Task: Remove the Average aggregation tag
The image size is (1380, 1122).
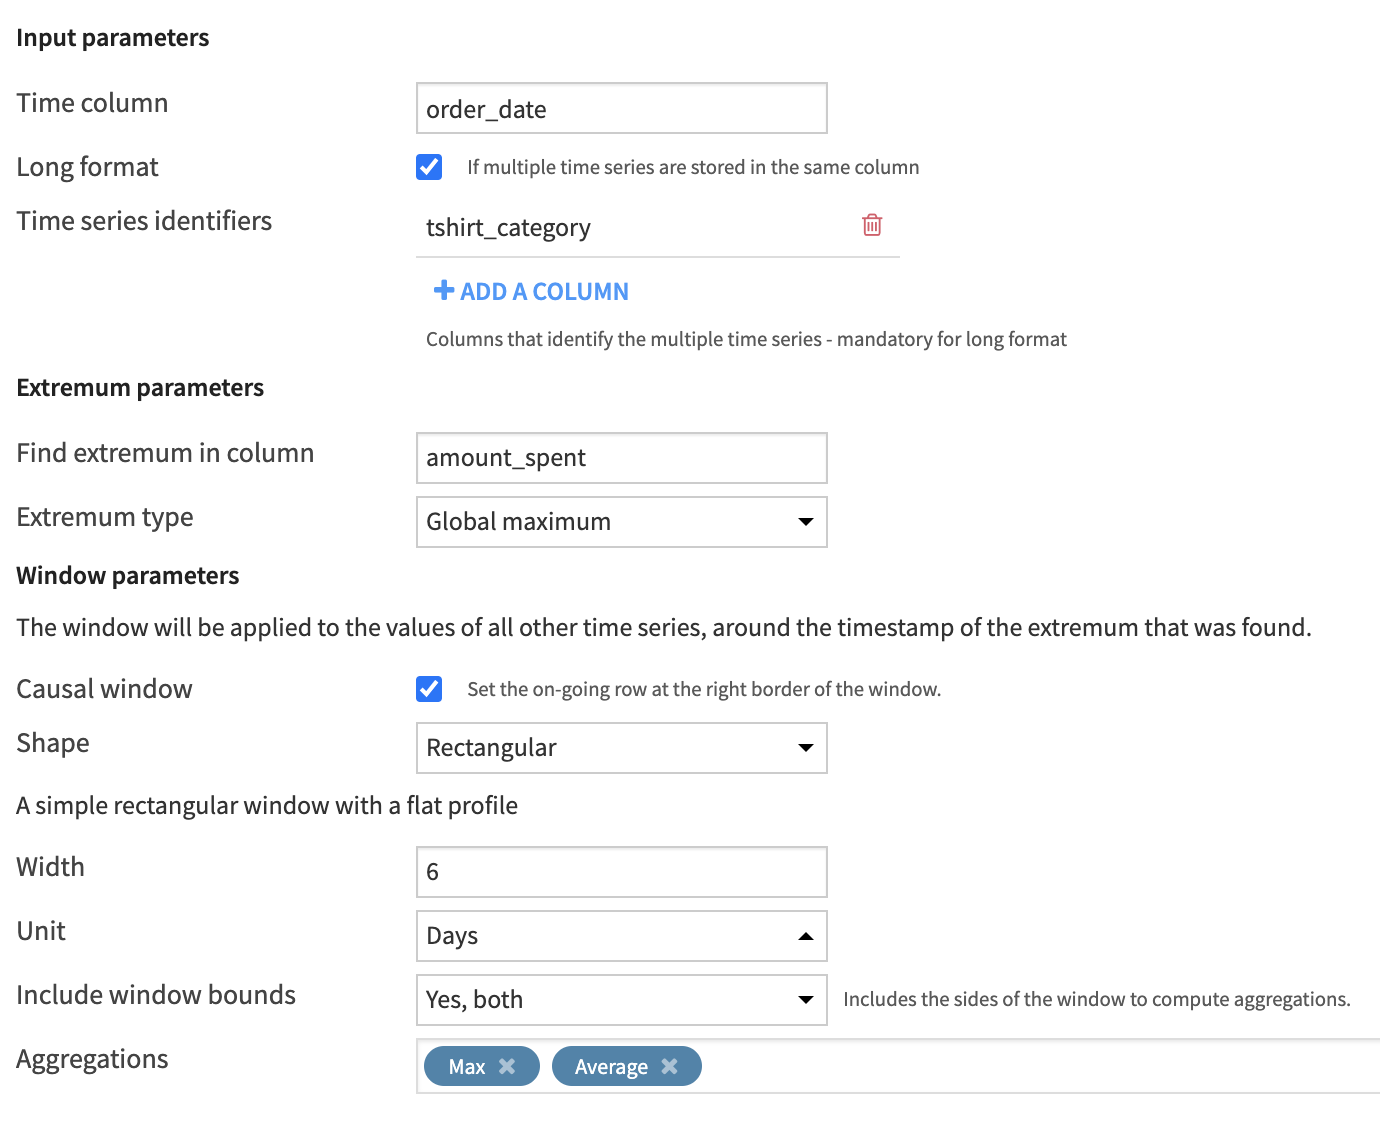Action: [x=670, y=1066]
